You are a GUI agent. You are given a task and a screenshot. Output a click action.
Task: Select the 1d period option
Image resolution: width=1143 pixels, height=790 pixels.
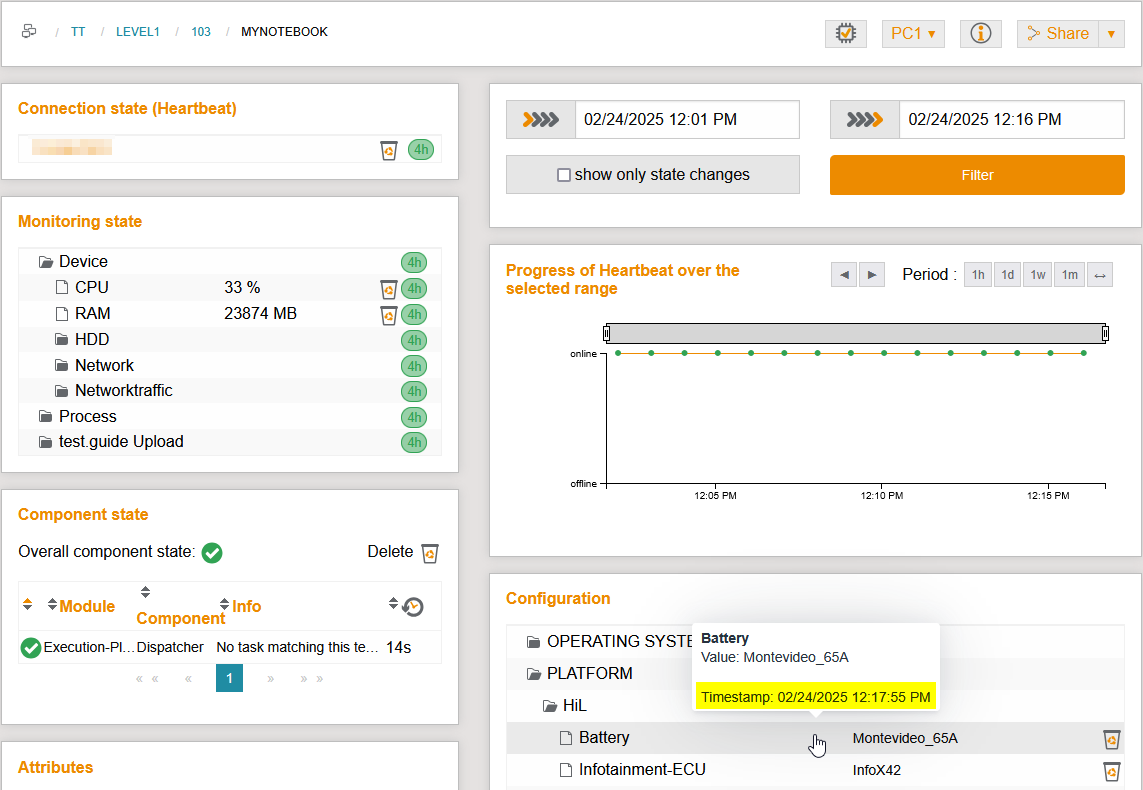coord(1008,275)
